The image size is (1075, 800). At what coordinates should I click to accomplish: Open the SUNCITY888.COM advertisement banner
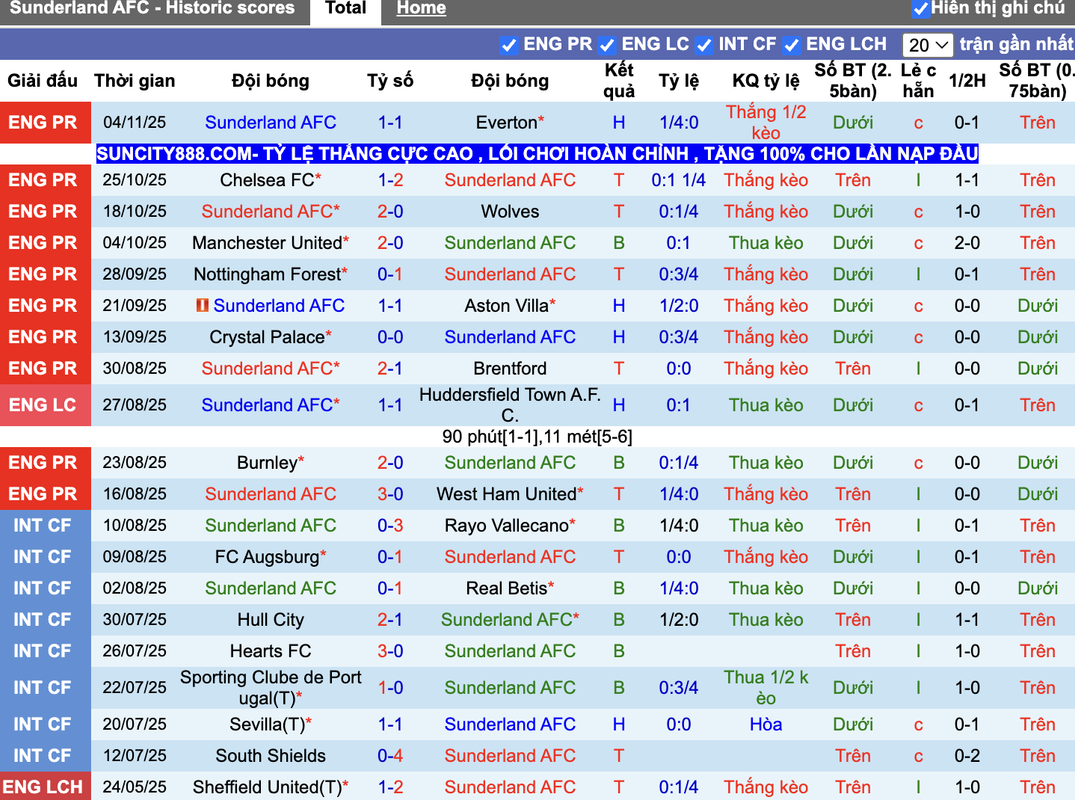click(537, 154)
